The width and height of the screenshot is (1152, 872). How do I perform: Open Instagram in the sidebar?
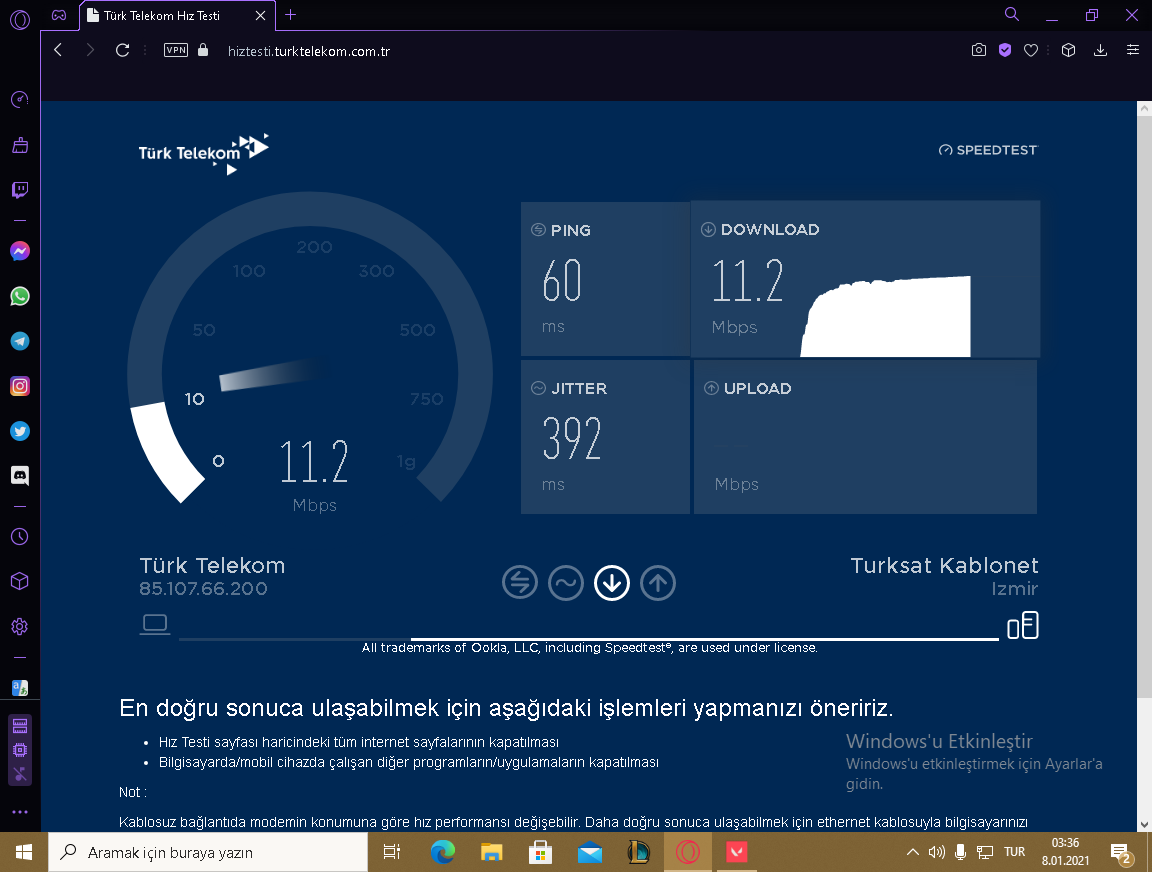20,386
